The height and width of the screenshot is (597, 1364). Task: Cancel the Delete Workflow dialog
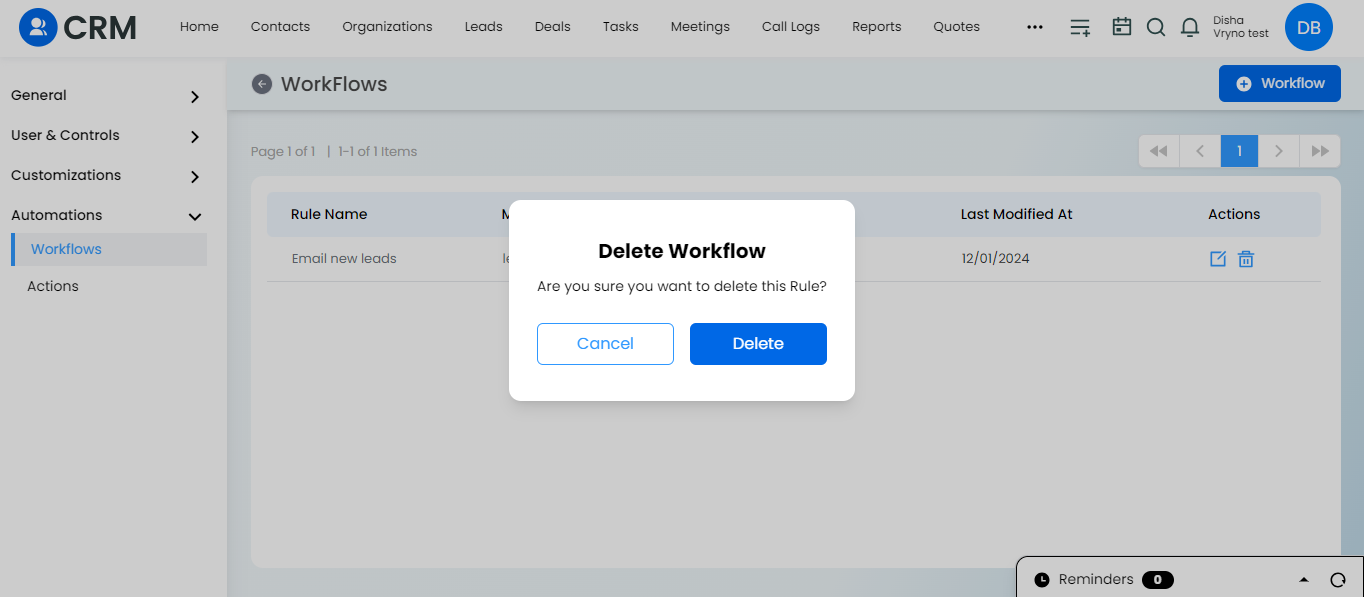pyautogui.click(x=605, y=344)
